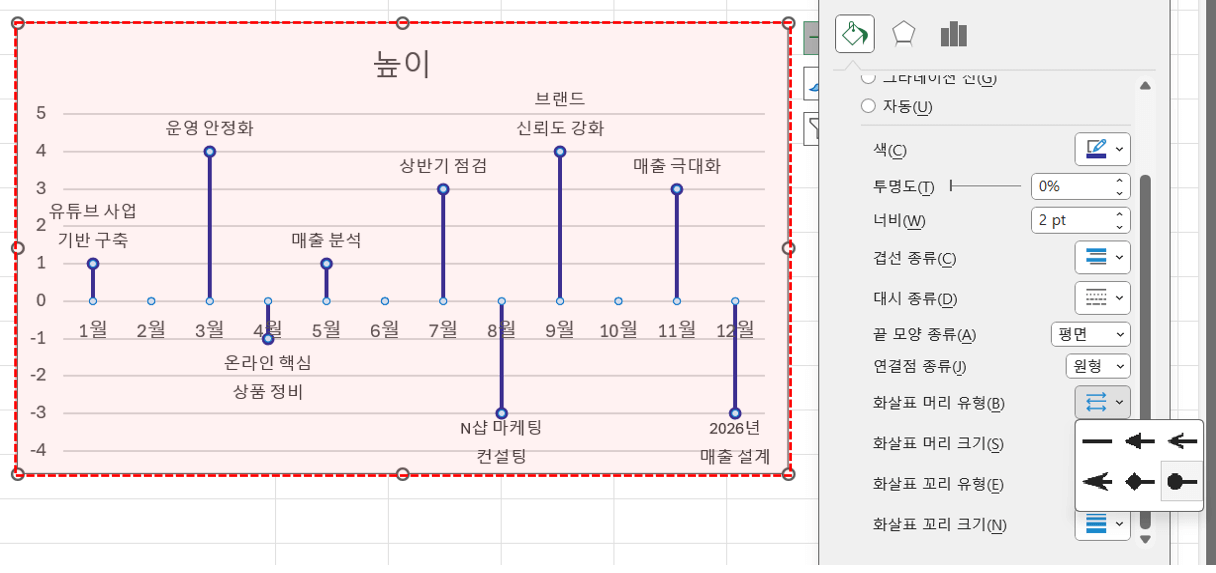The width and height of the screenshot is (1216, 573).
Task: Choose the no-arrow plain line option
Action: [x=1097, y=440]
